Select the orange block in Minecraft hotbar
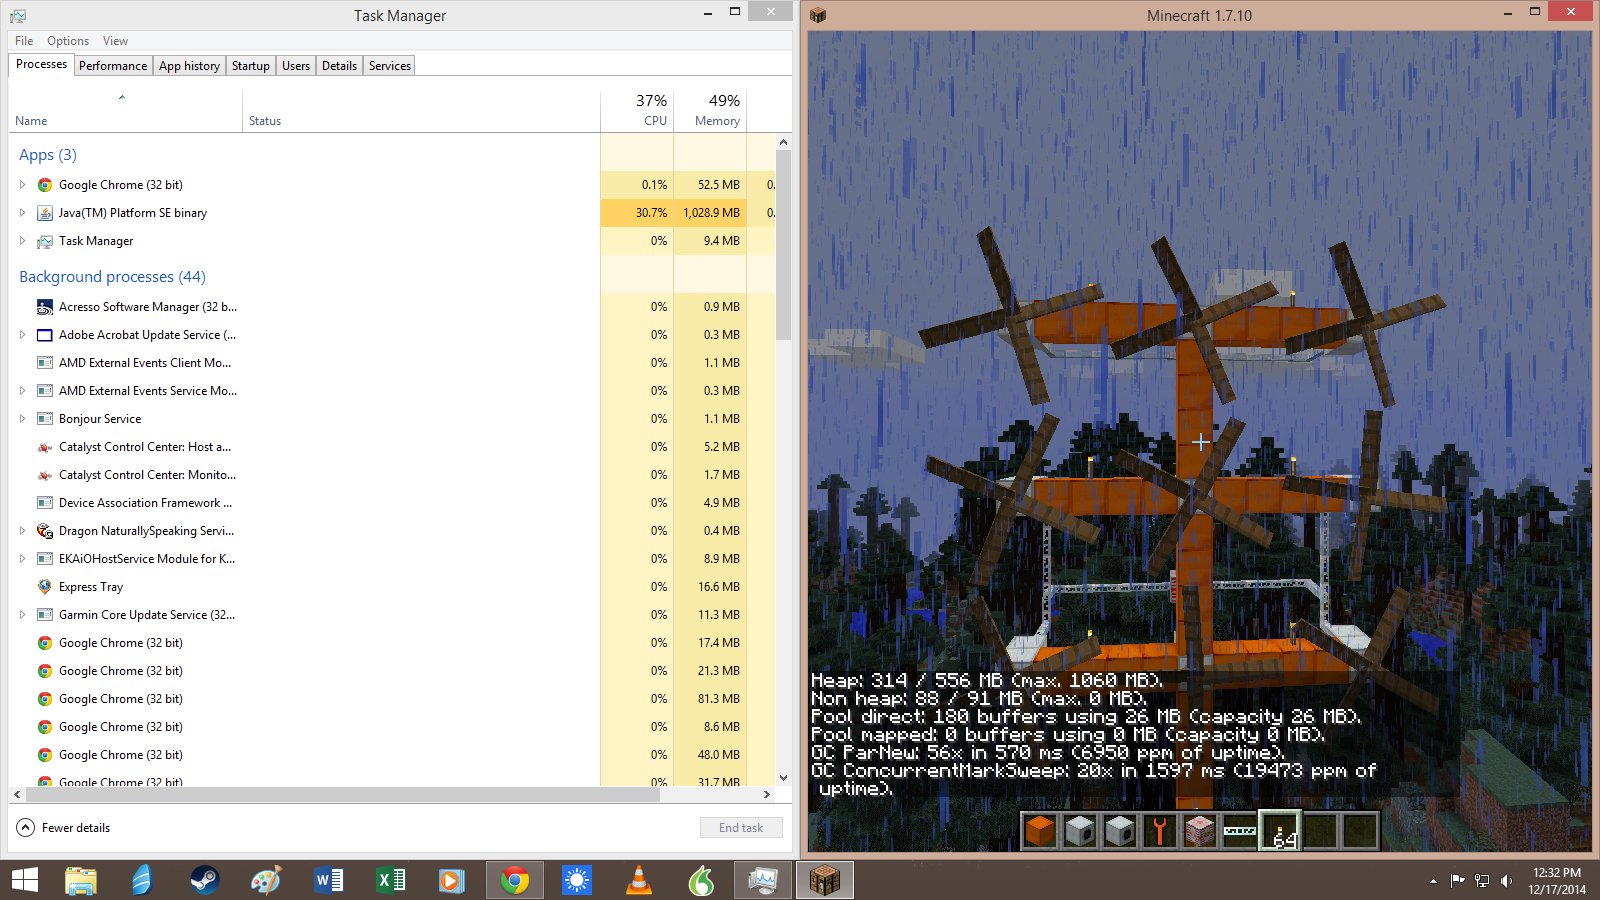 1040,830
